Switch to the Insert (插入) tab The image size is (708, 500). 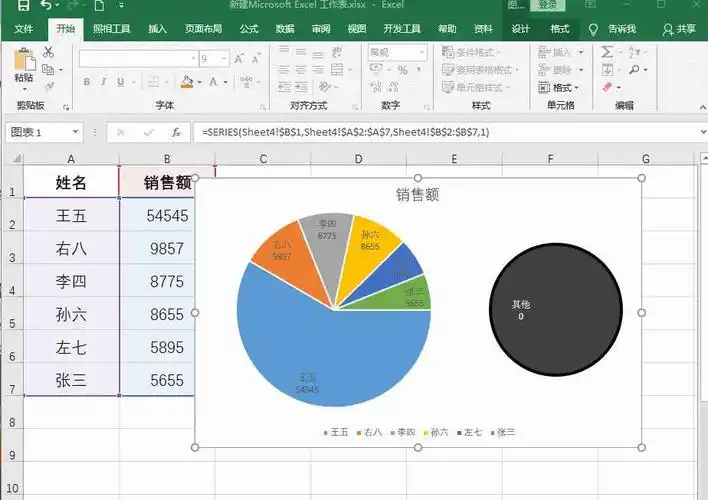click(x=158, y=29)
